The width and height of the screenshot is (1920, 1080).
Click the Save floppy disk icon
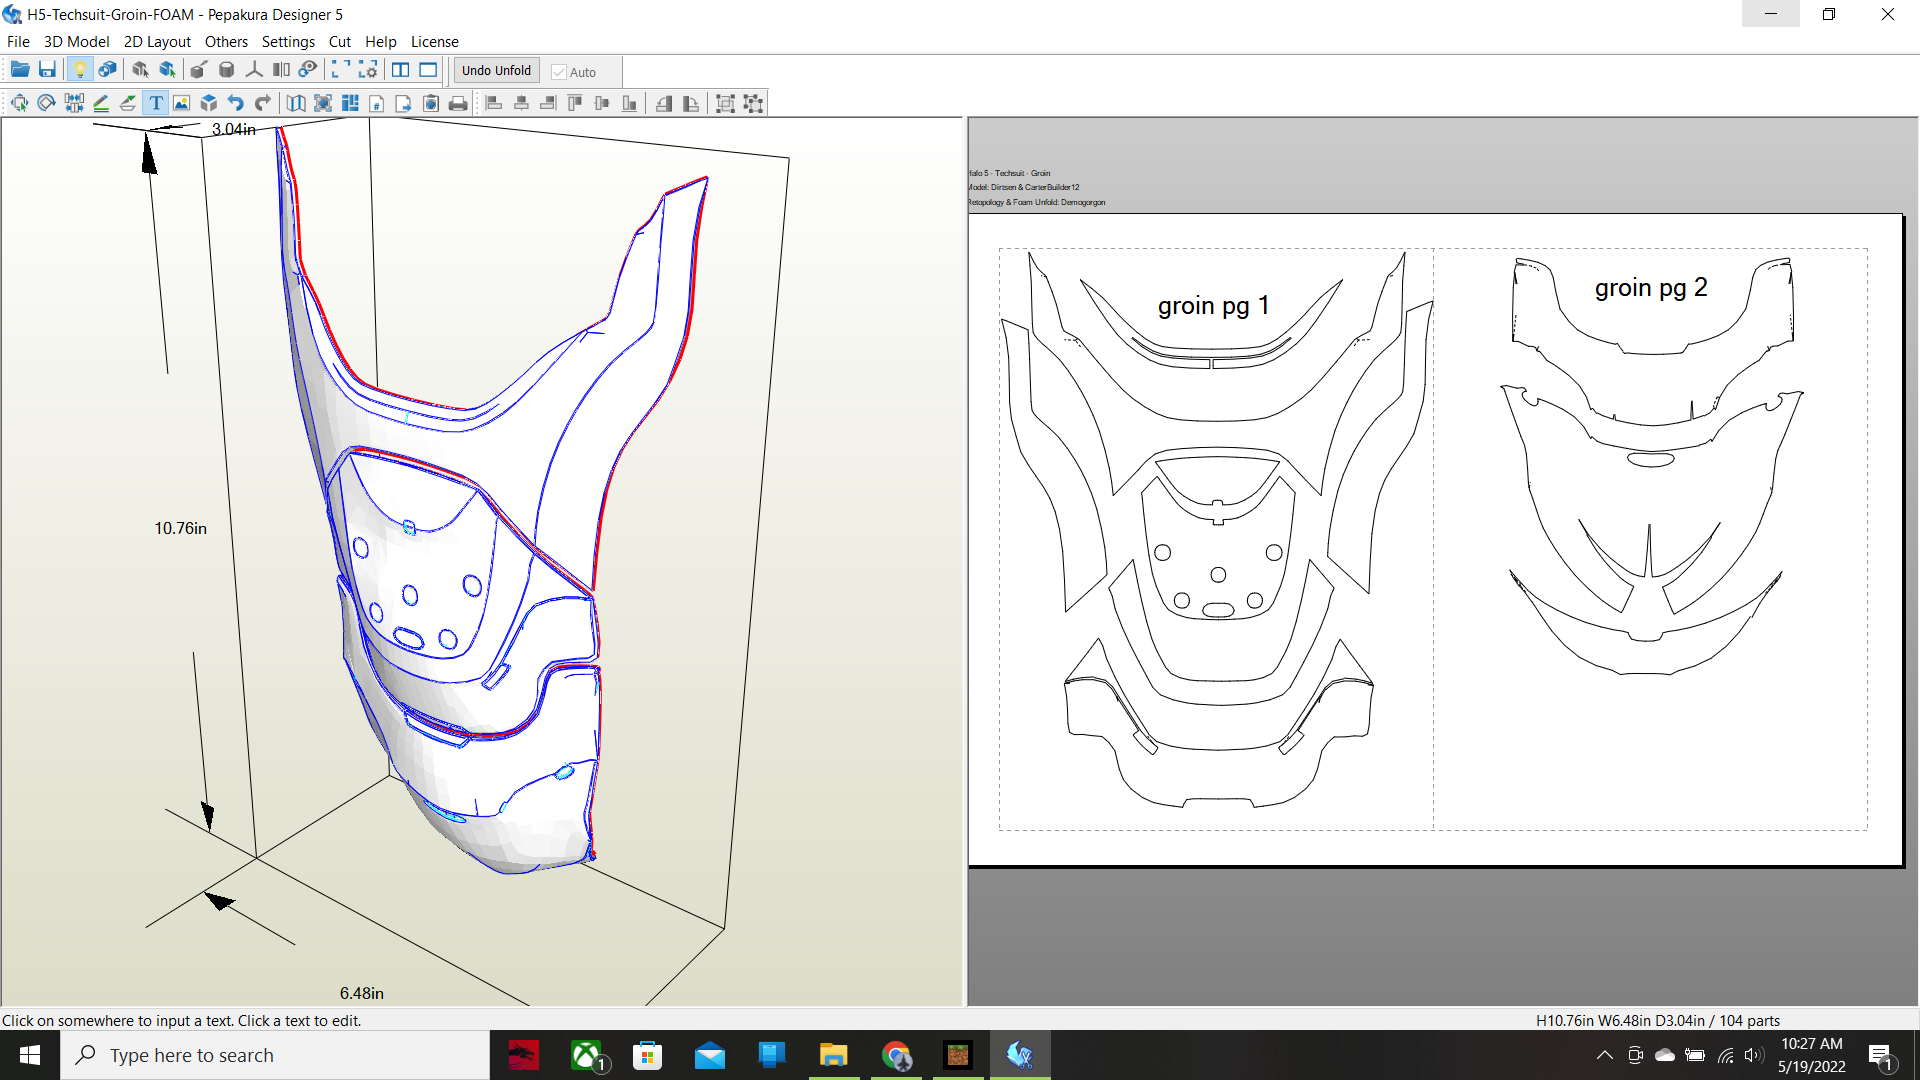click(47, 70)
